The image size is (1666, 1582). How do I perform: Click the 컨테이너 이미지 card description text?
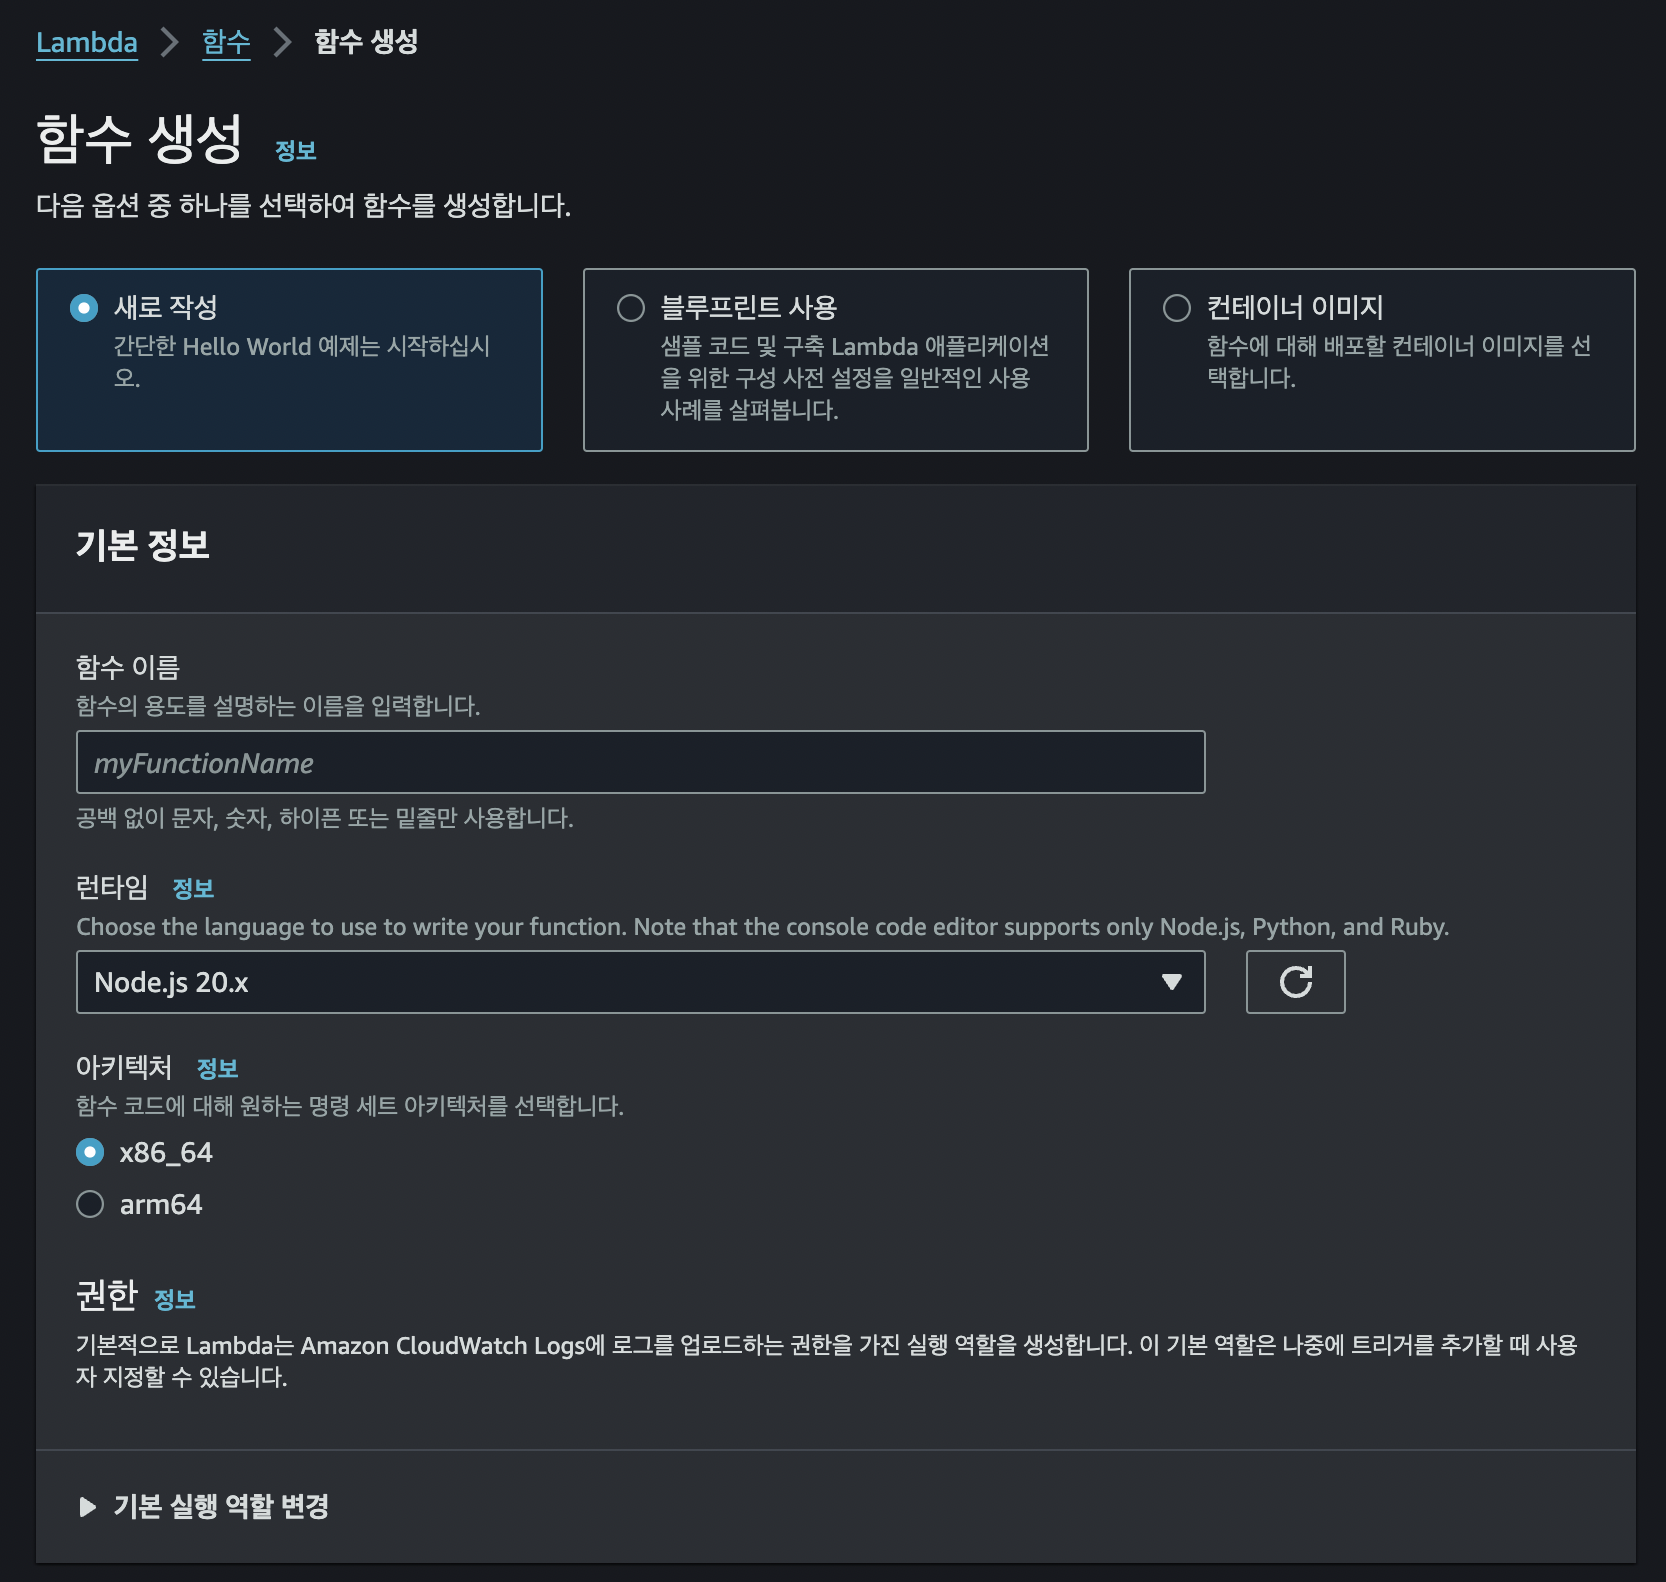1399,362
